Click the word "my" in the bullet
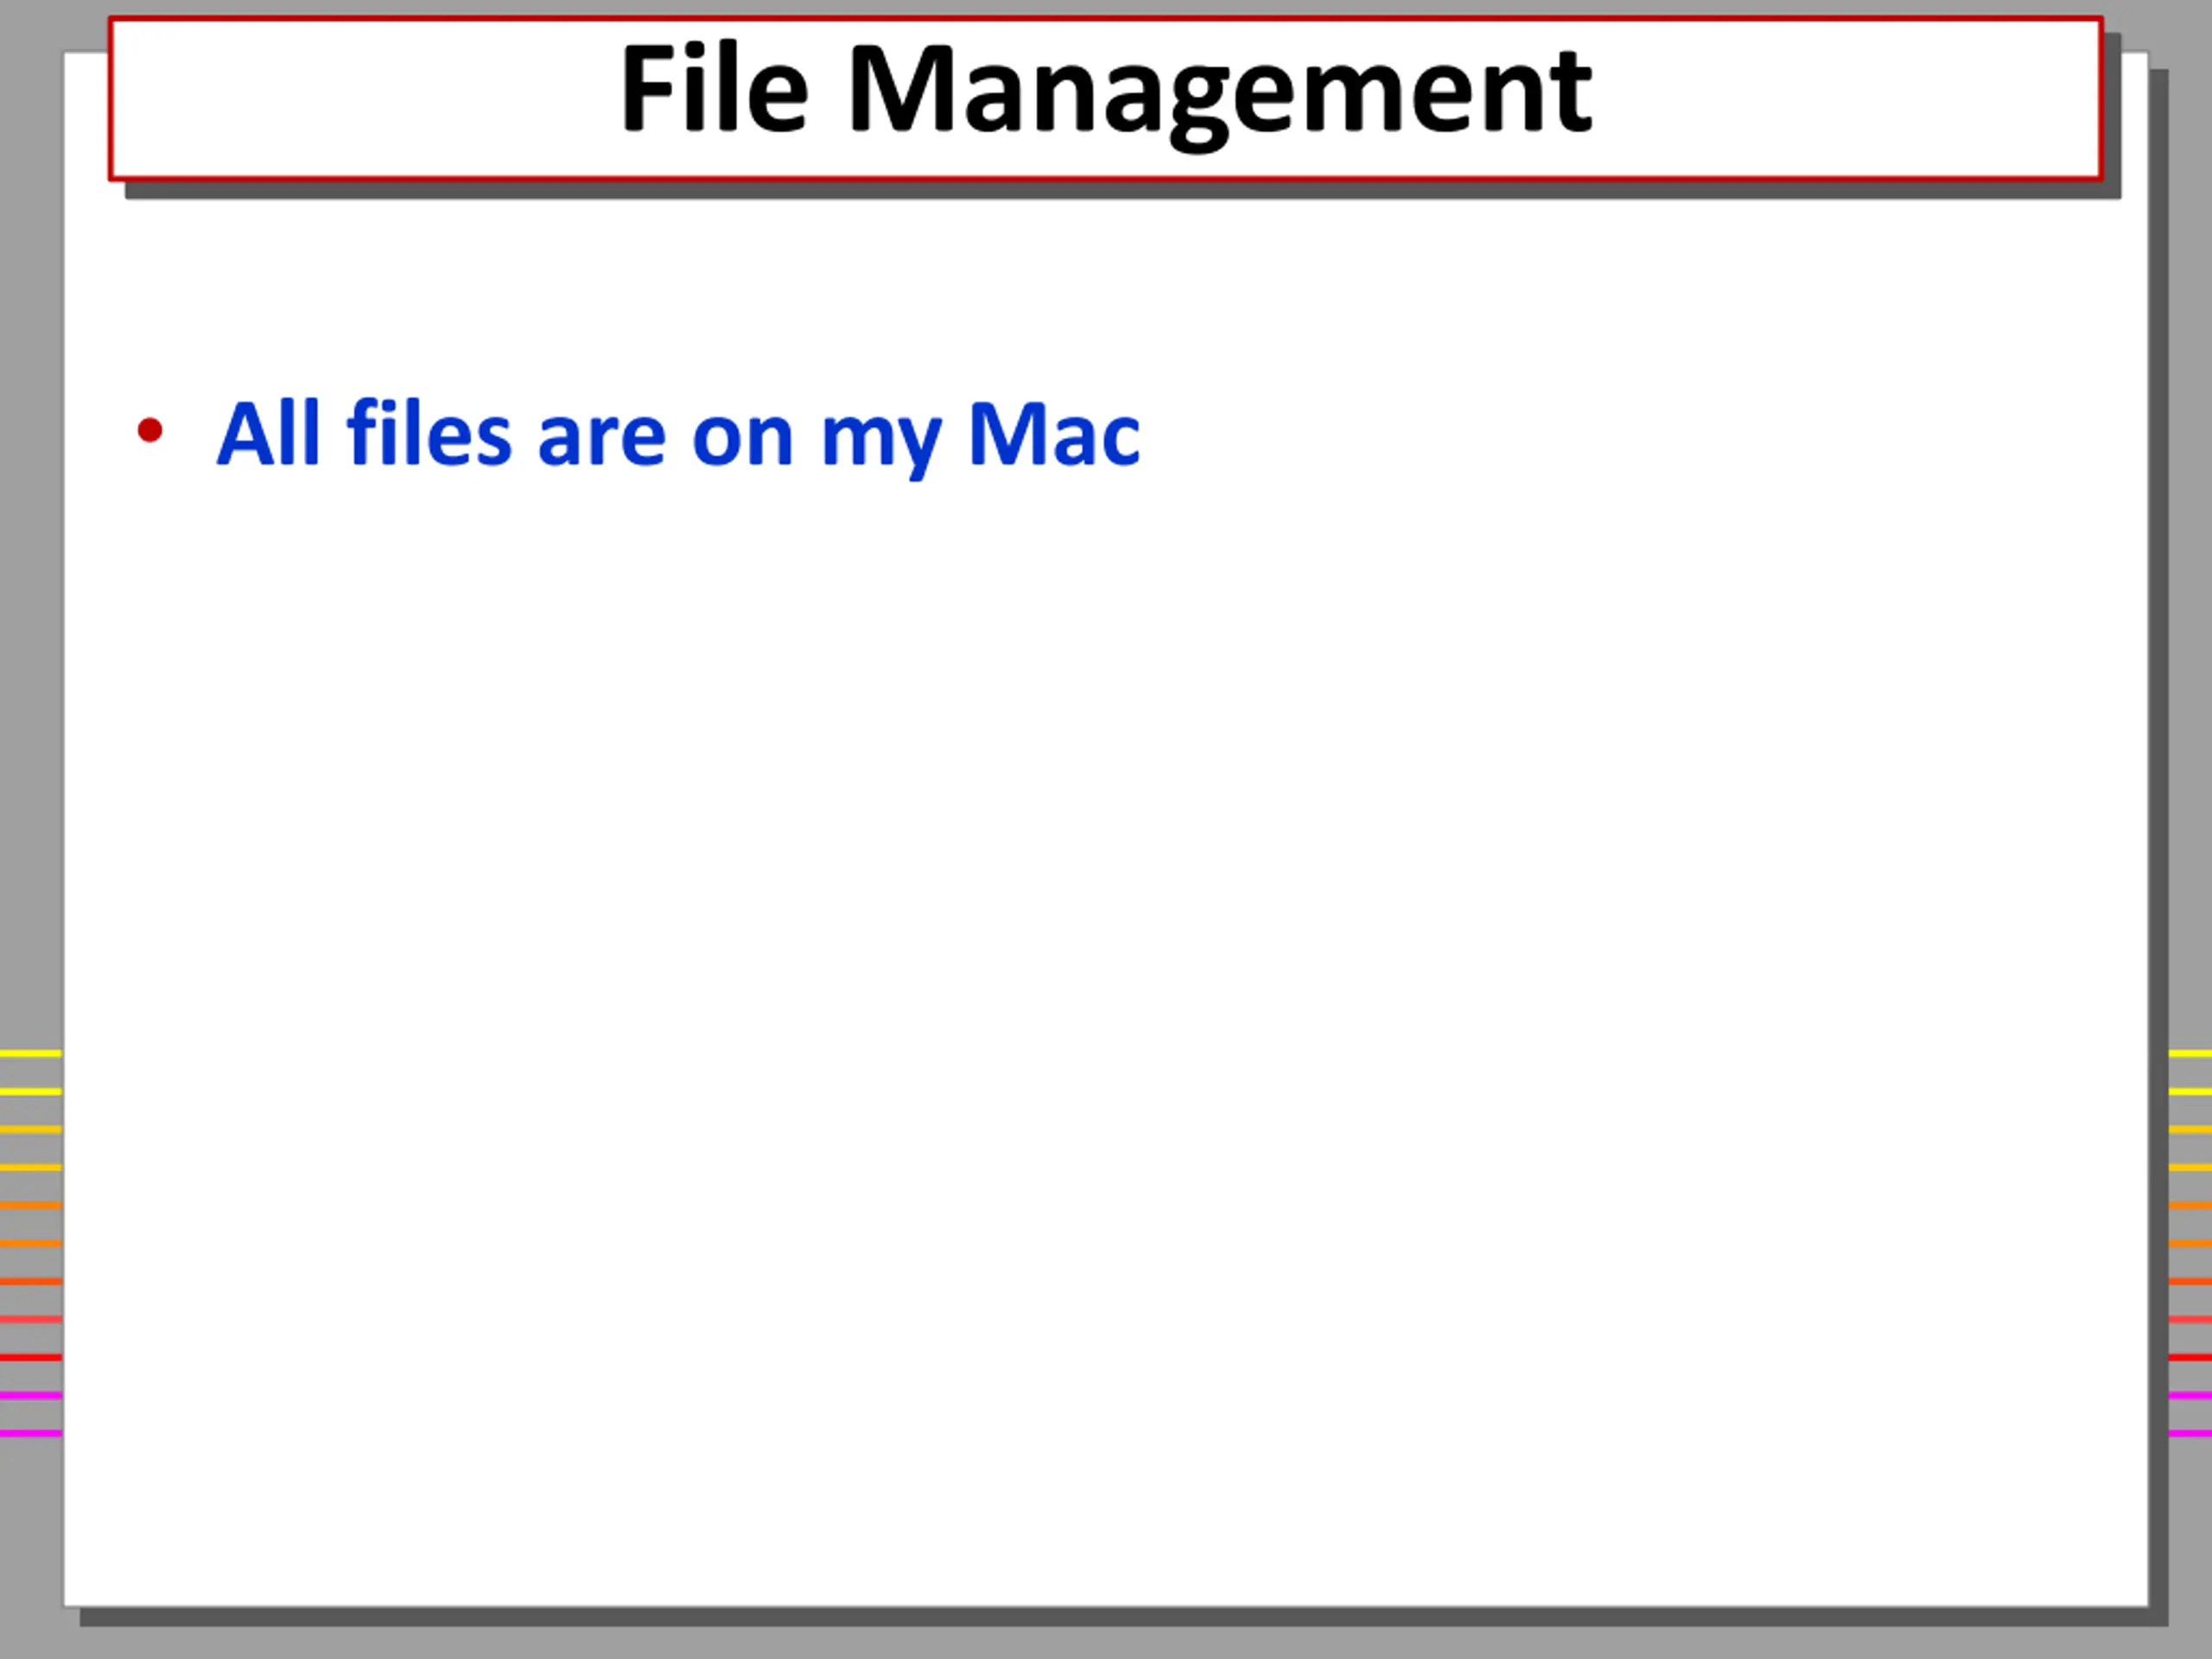The width and height of the screenshot is (2212, 1659). [x=881, y=447]
